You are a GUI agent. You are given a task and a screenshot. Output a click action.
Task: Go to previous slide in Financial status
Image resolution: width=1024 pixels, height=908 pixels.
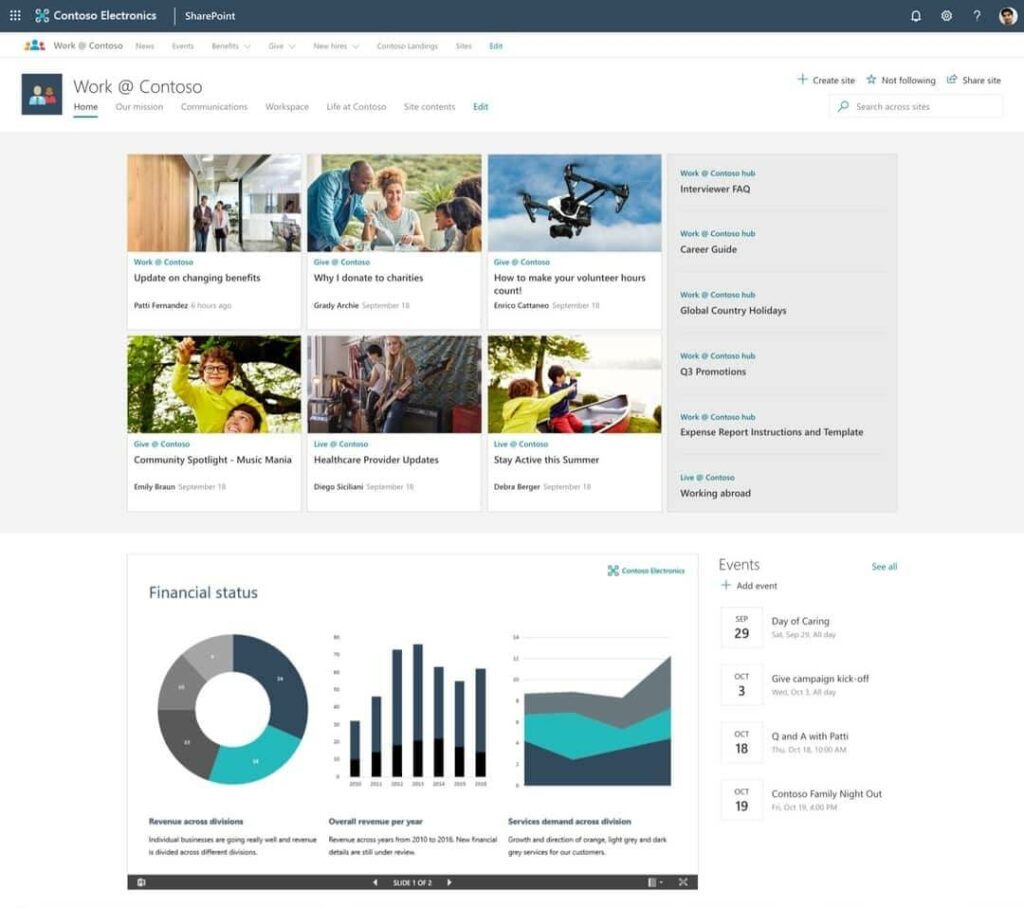(x=375, y=883)
